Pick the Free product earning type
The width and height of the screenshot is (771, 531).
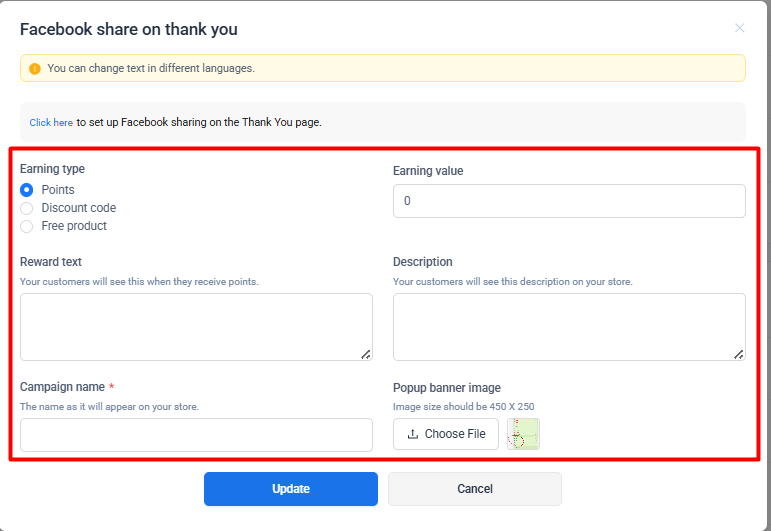tap(27, 226)
